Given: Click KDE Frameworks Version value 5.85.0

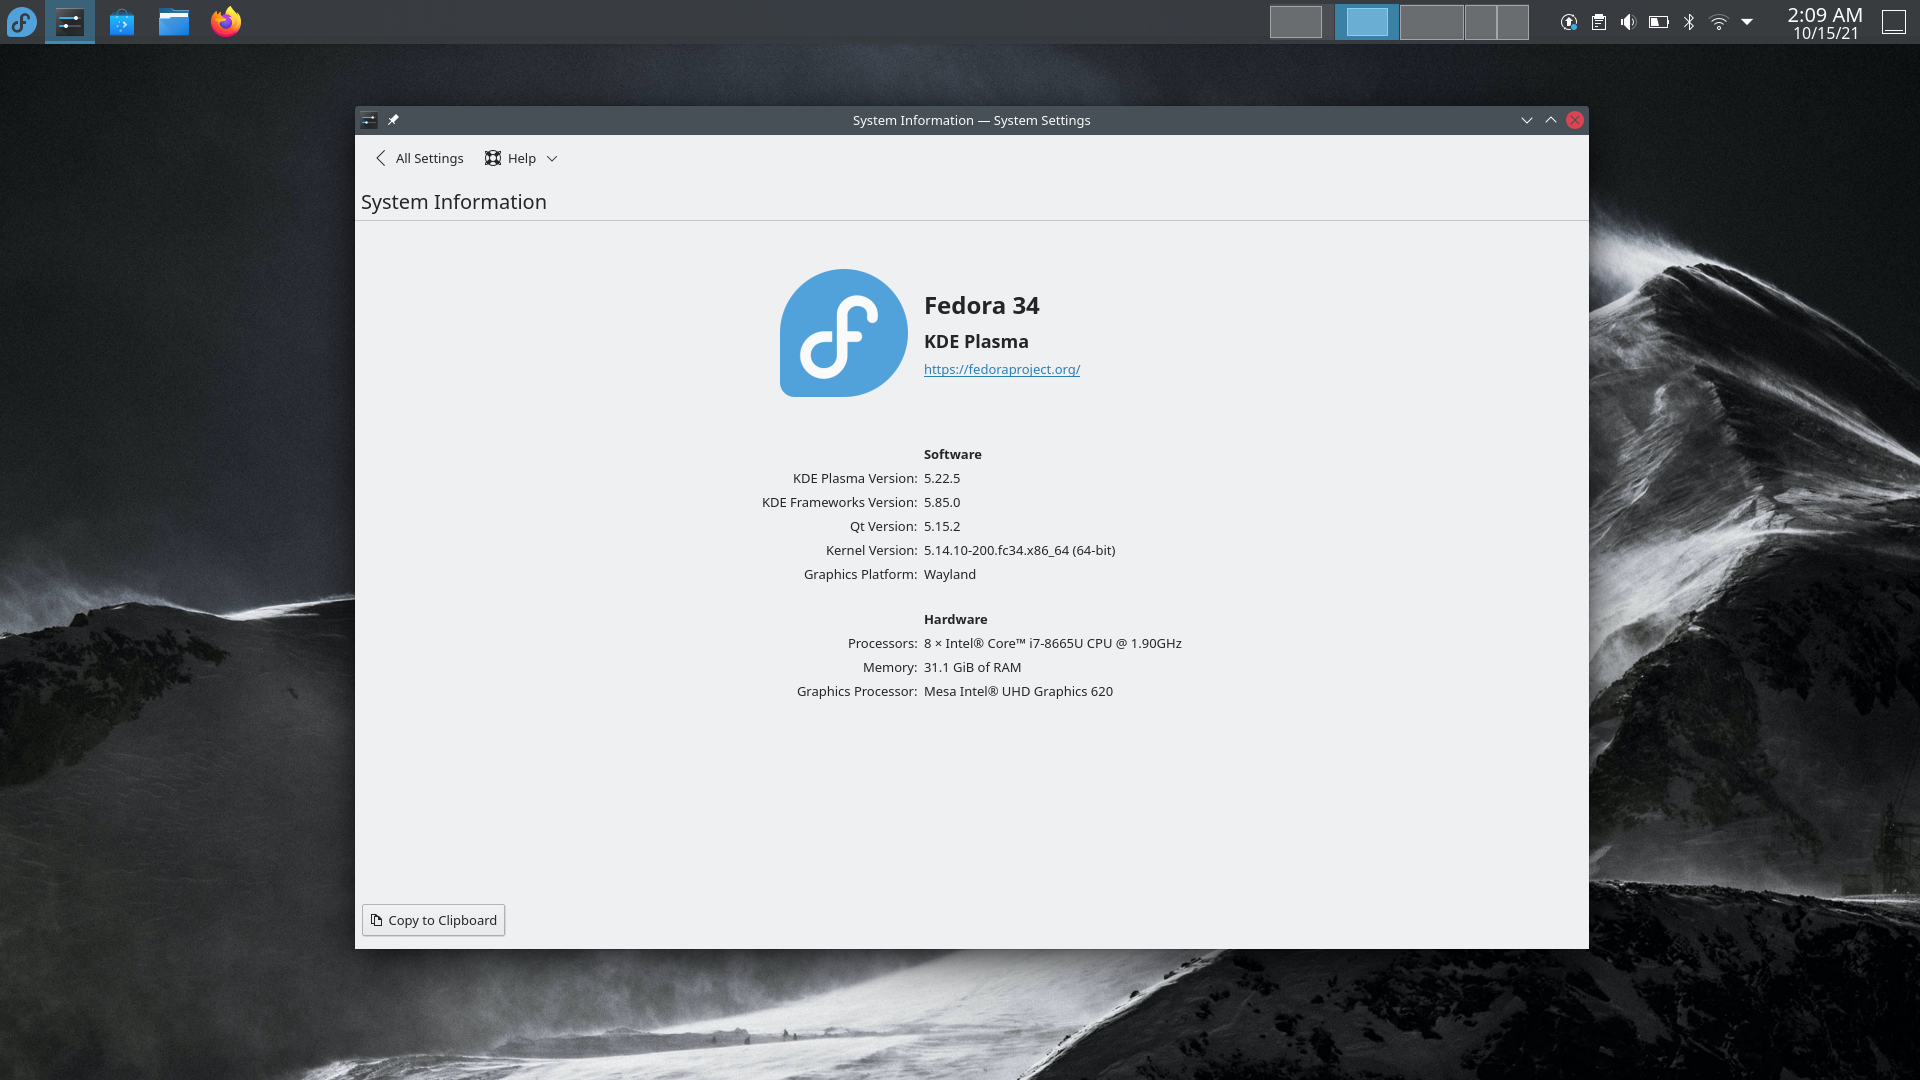Looking at the screenshot, I should (942, 502).
